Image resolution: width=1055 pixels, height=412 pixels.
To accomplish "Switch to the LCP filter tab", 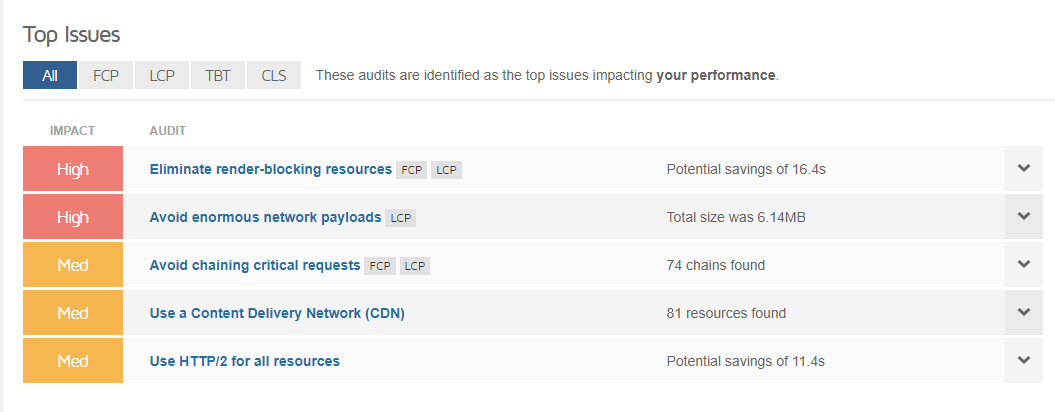I will point(161,75).
